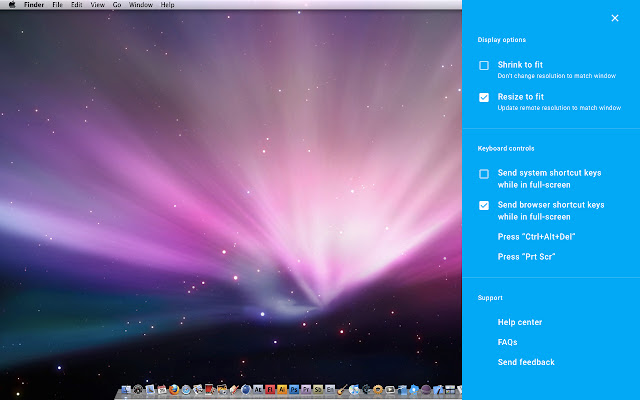Uncheck the Resize to fit option
Screen dimensions: 640x400
click(x=484, y=98)
